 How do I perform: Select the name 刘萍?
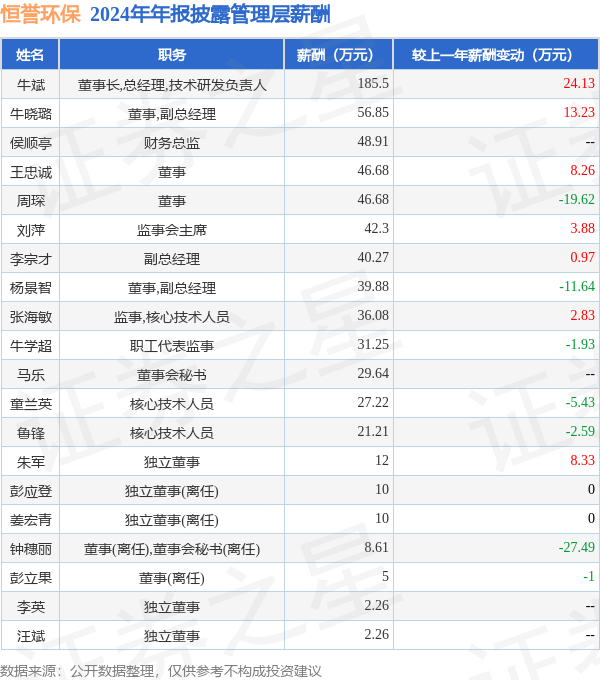[x=30, y=230]
